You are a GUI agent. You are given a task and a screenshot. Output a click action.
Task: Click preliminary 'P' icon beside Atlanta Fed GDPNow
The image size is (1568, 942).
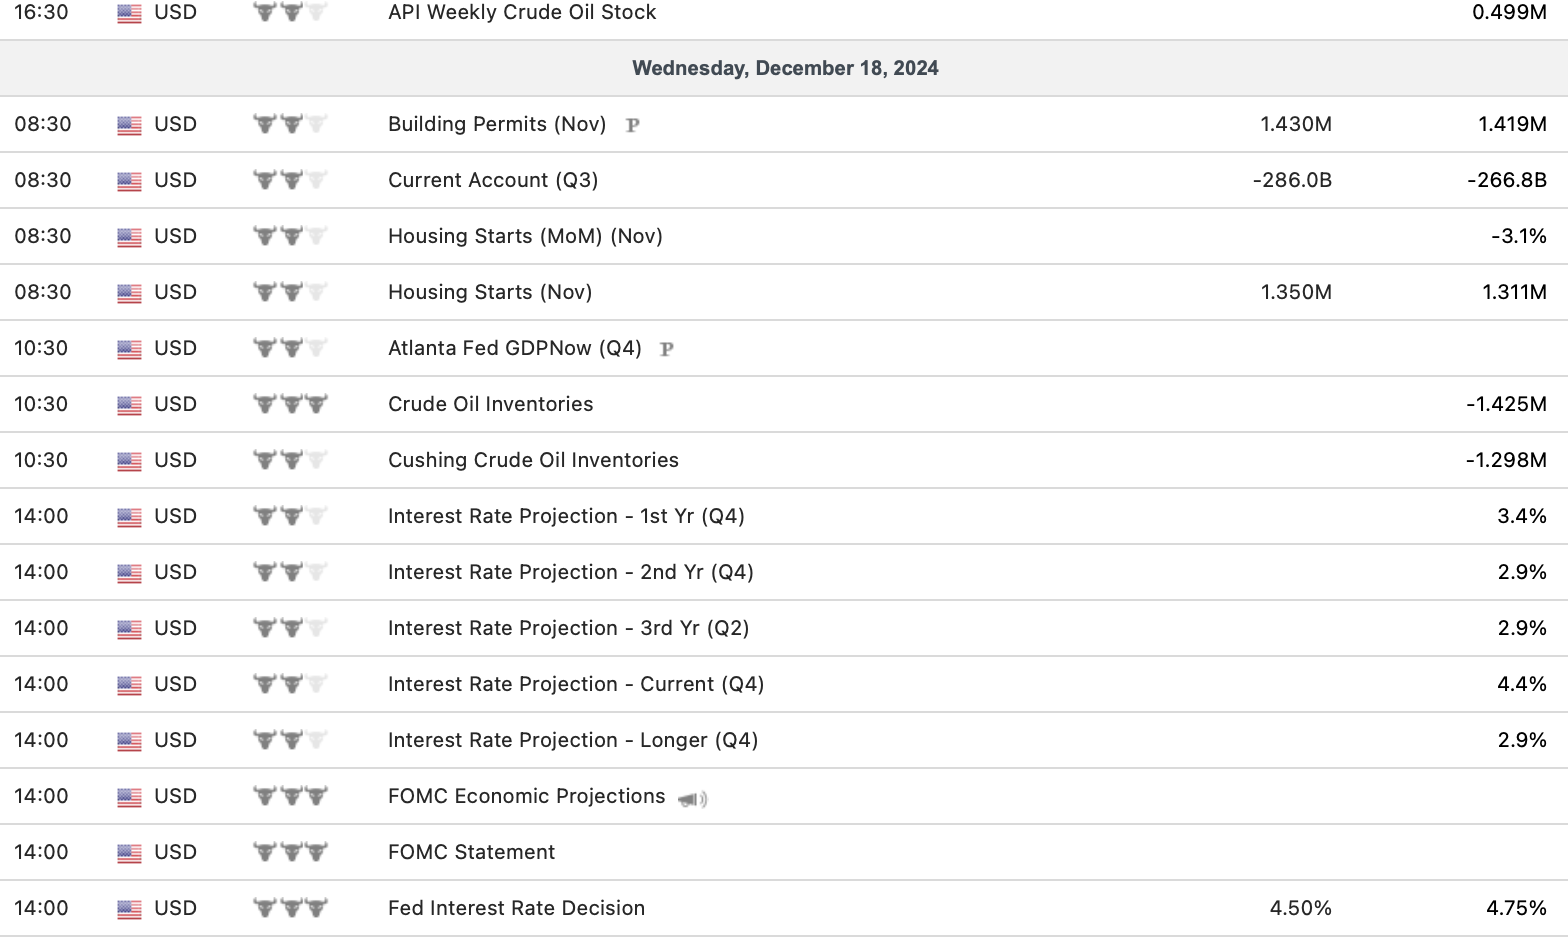(x=667, y=349)
